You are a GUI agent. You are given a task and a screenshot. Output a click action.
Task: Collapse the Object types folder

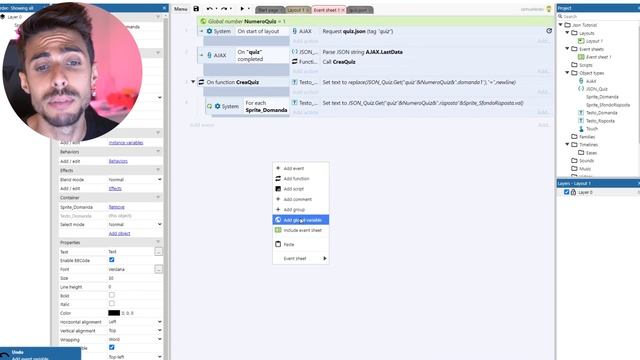(567, 73)
